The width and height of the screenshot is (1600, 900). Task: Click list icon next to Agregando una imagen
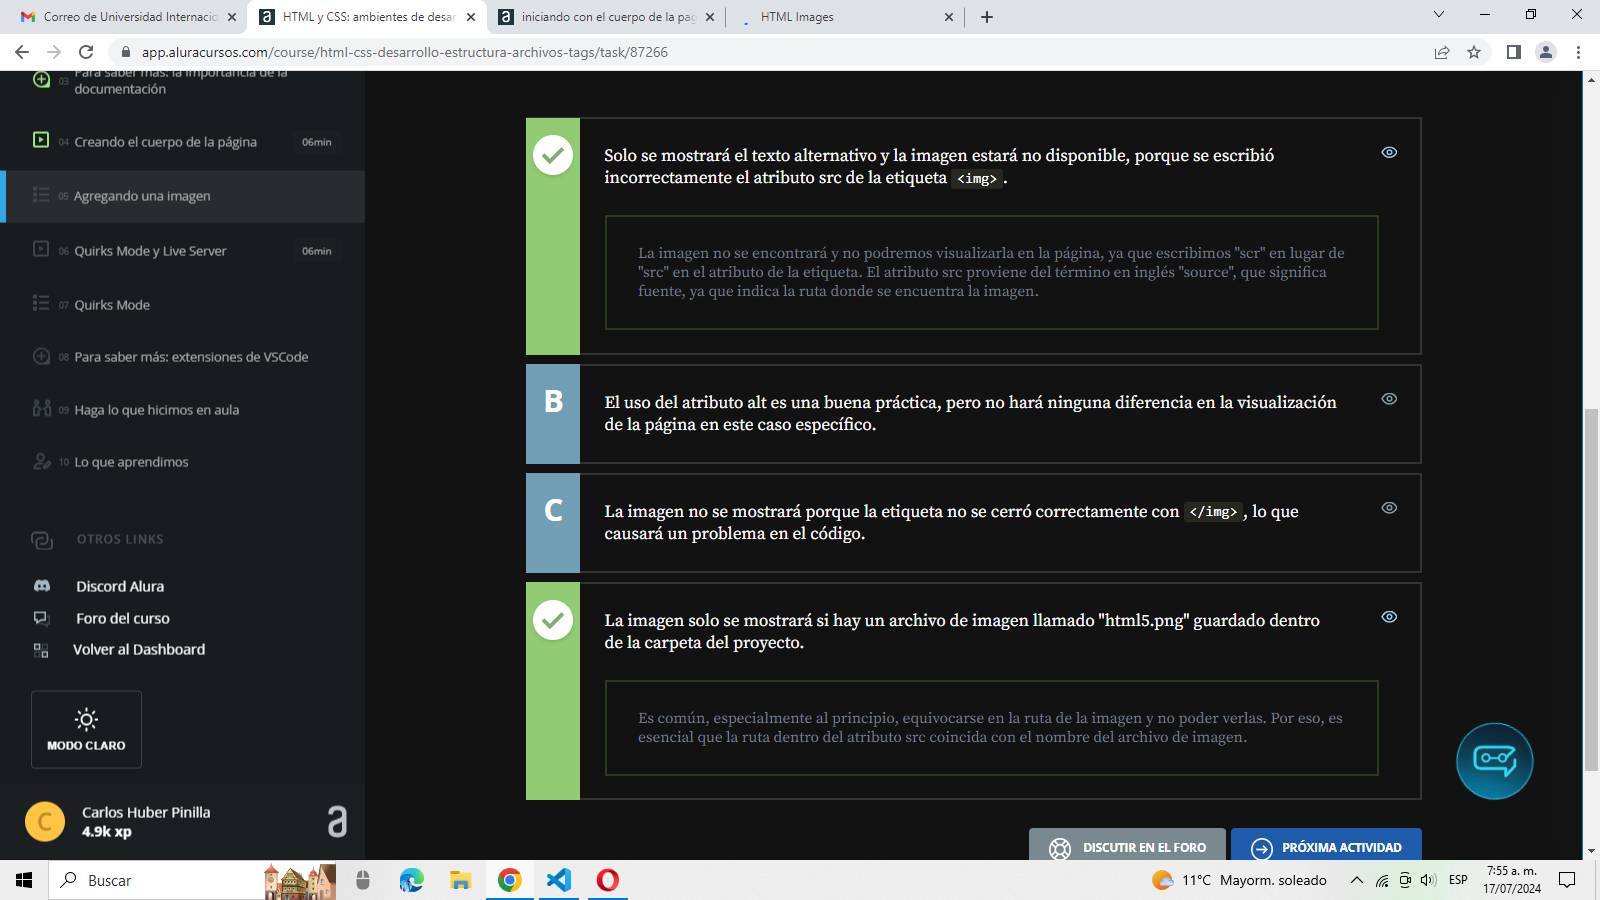pyautogui.click(x=41, y=195)
